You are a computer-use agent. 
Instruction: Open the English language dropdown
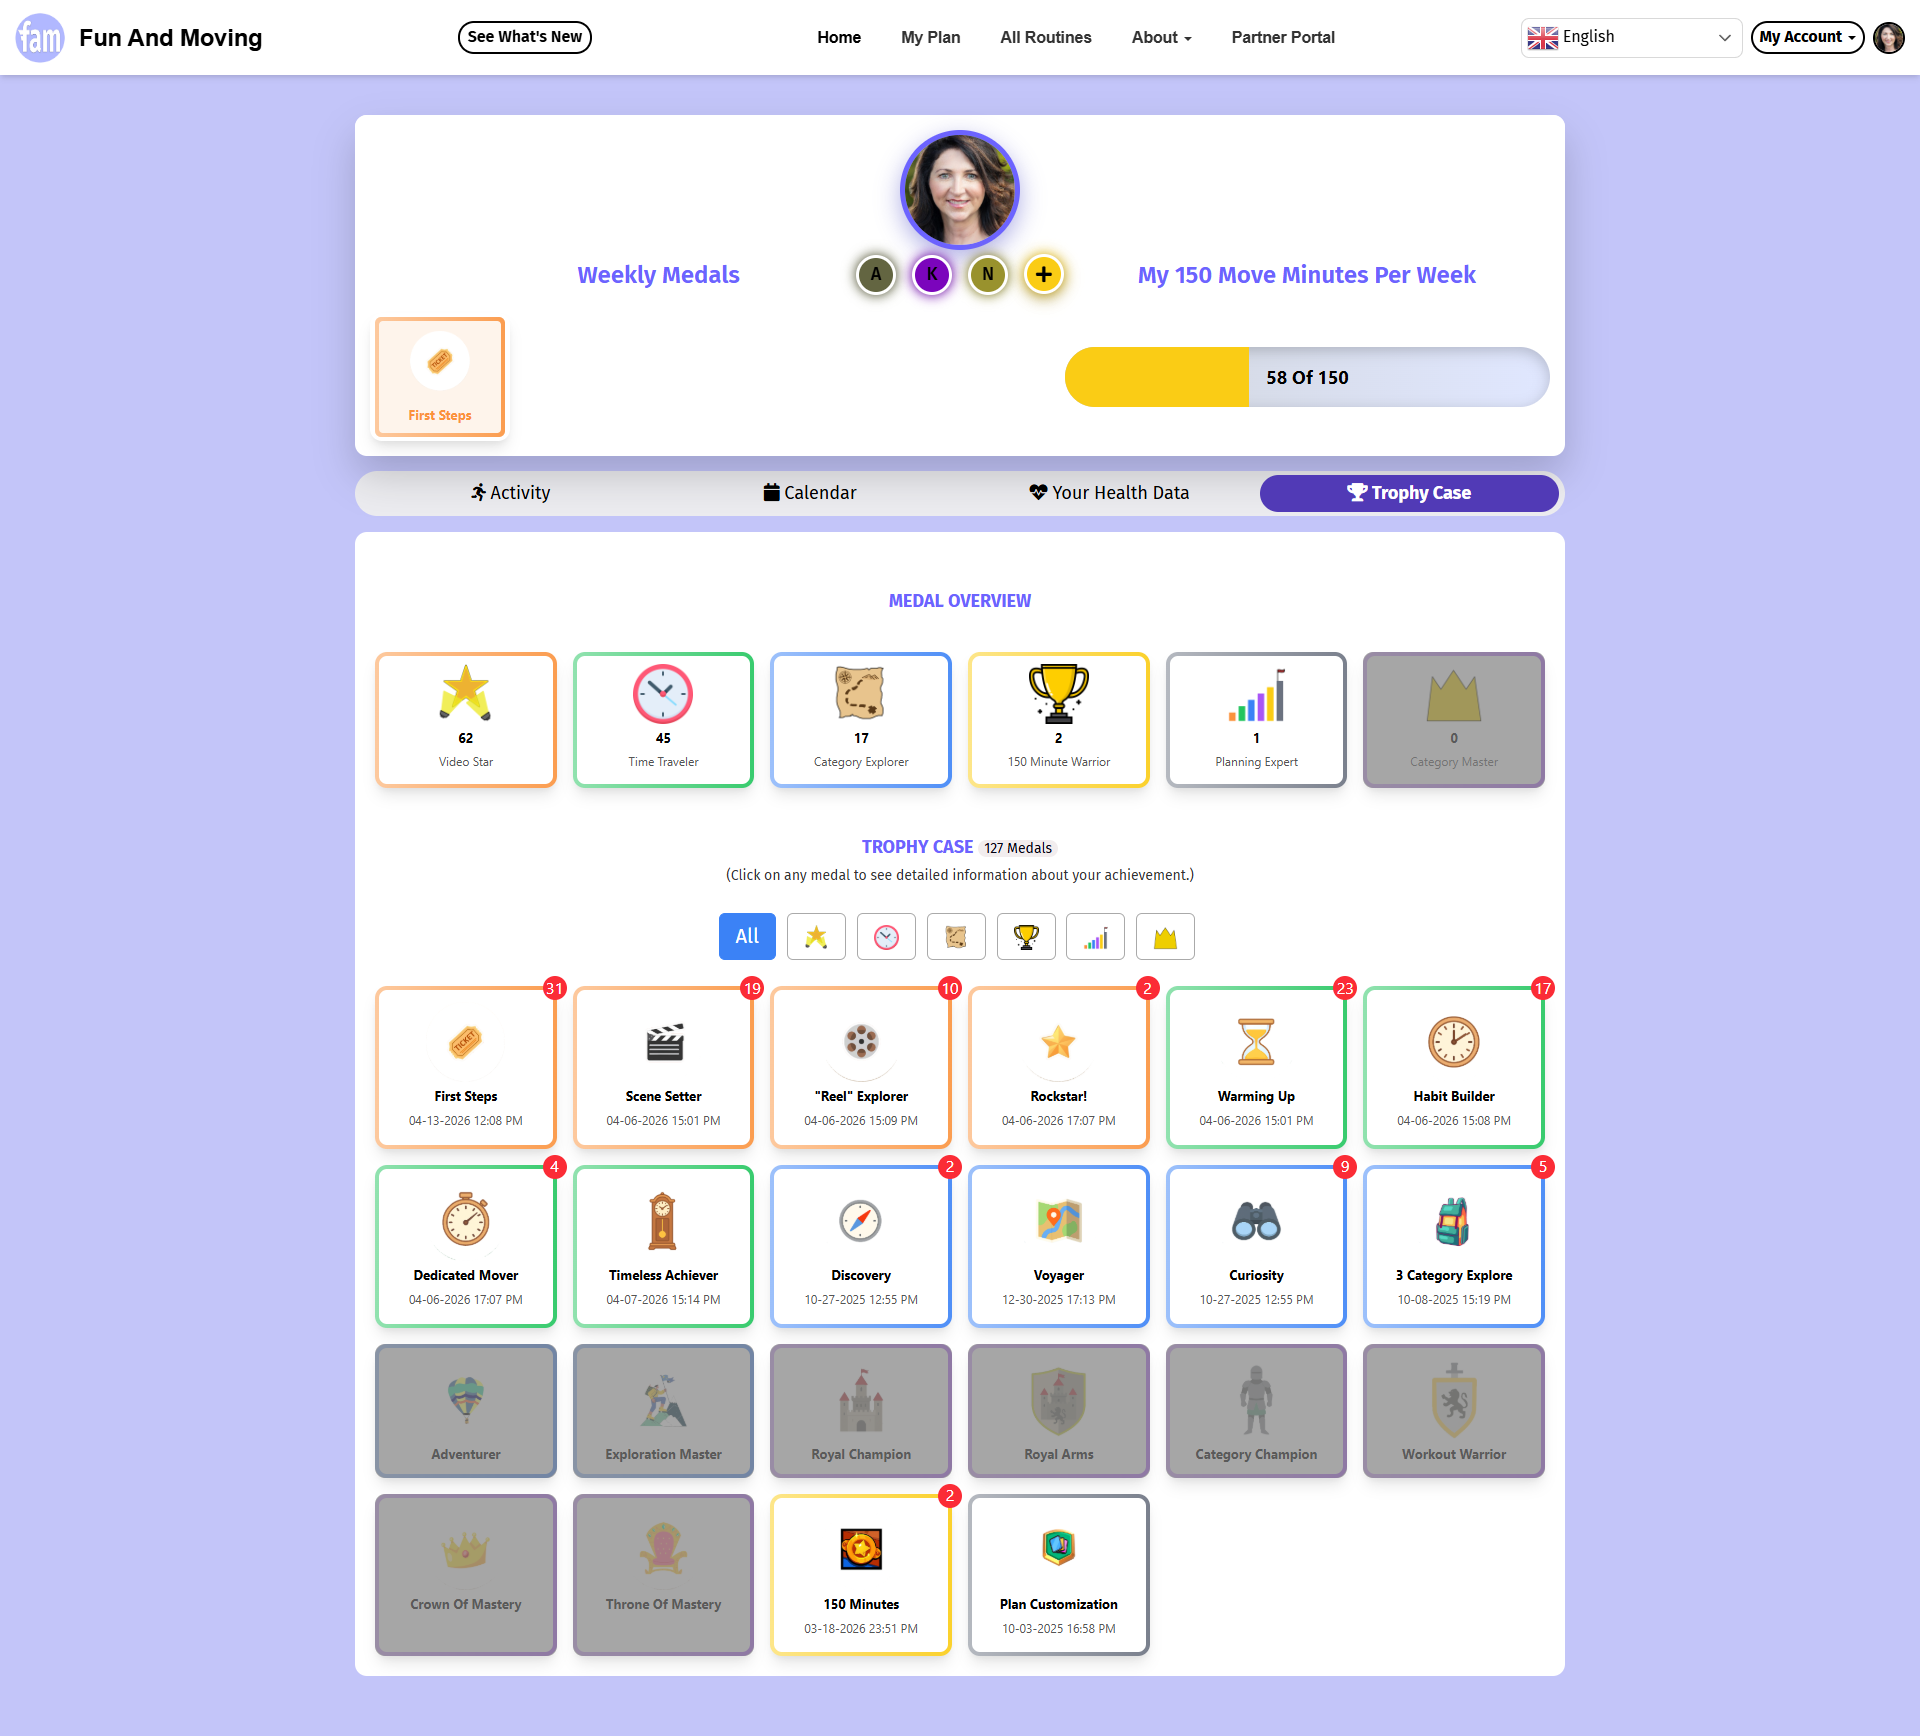[x=1630, y=38]
